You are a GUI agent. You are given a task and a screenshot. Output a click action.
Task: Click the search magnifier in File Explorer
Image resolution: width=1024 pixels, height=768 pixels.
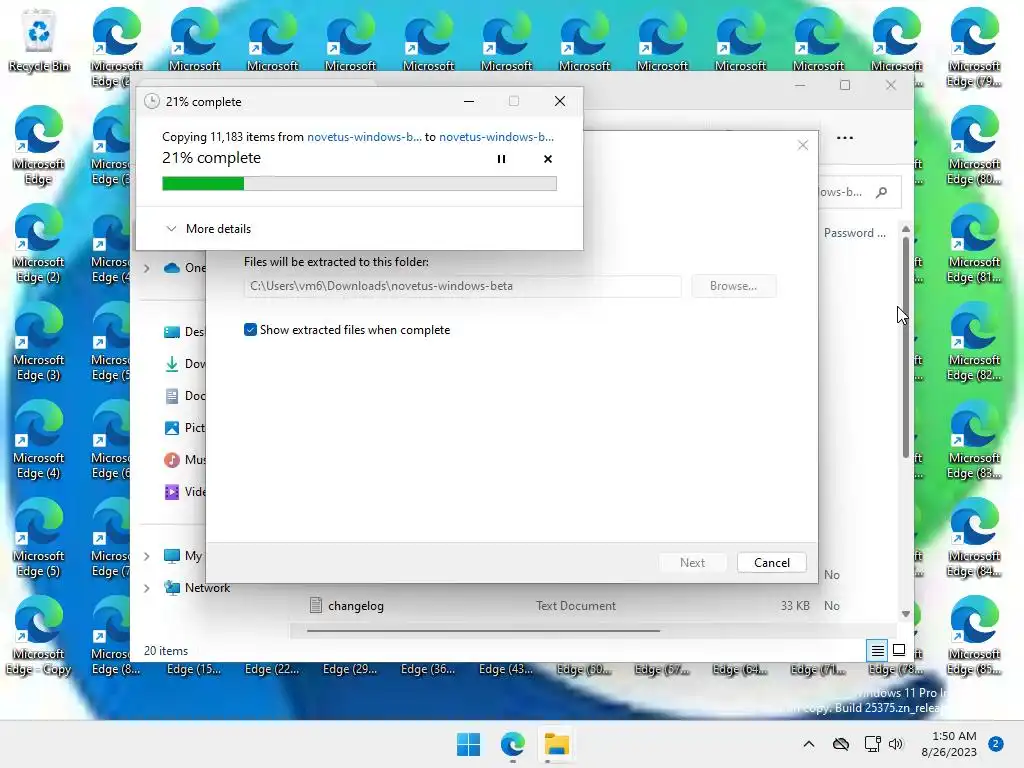882,192
